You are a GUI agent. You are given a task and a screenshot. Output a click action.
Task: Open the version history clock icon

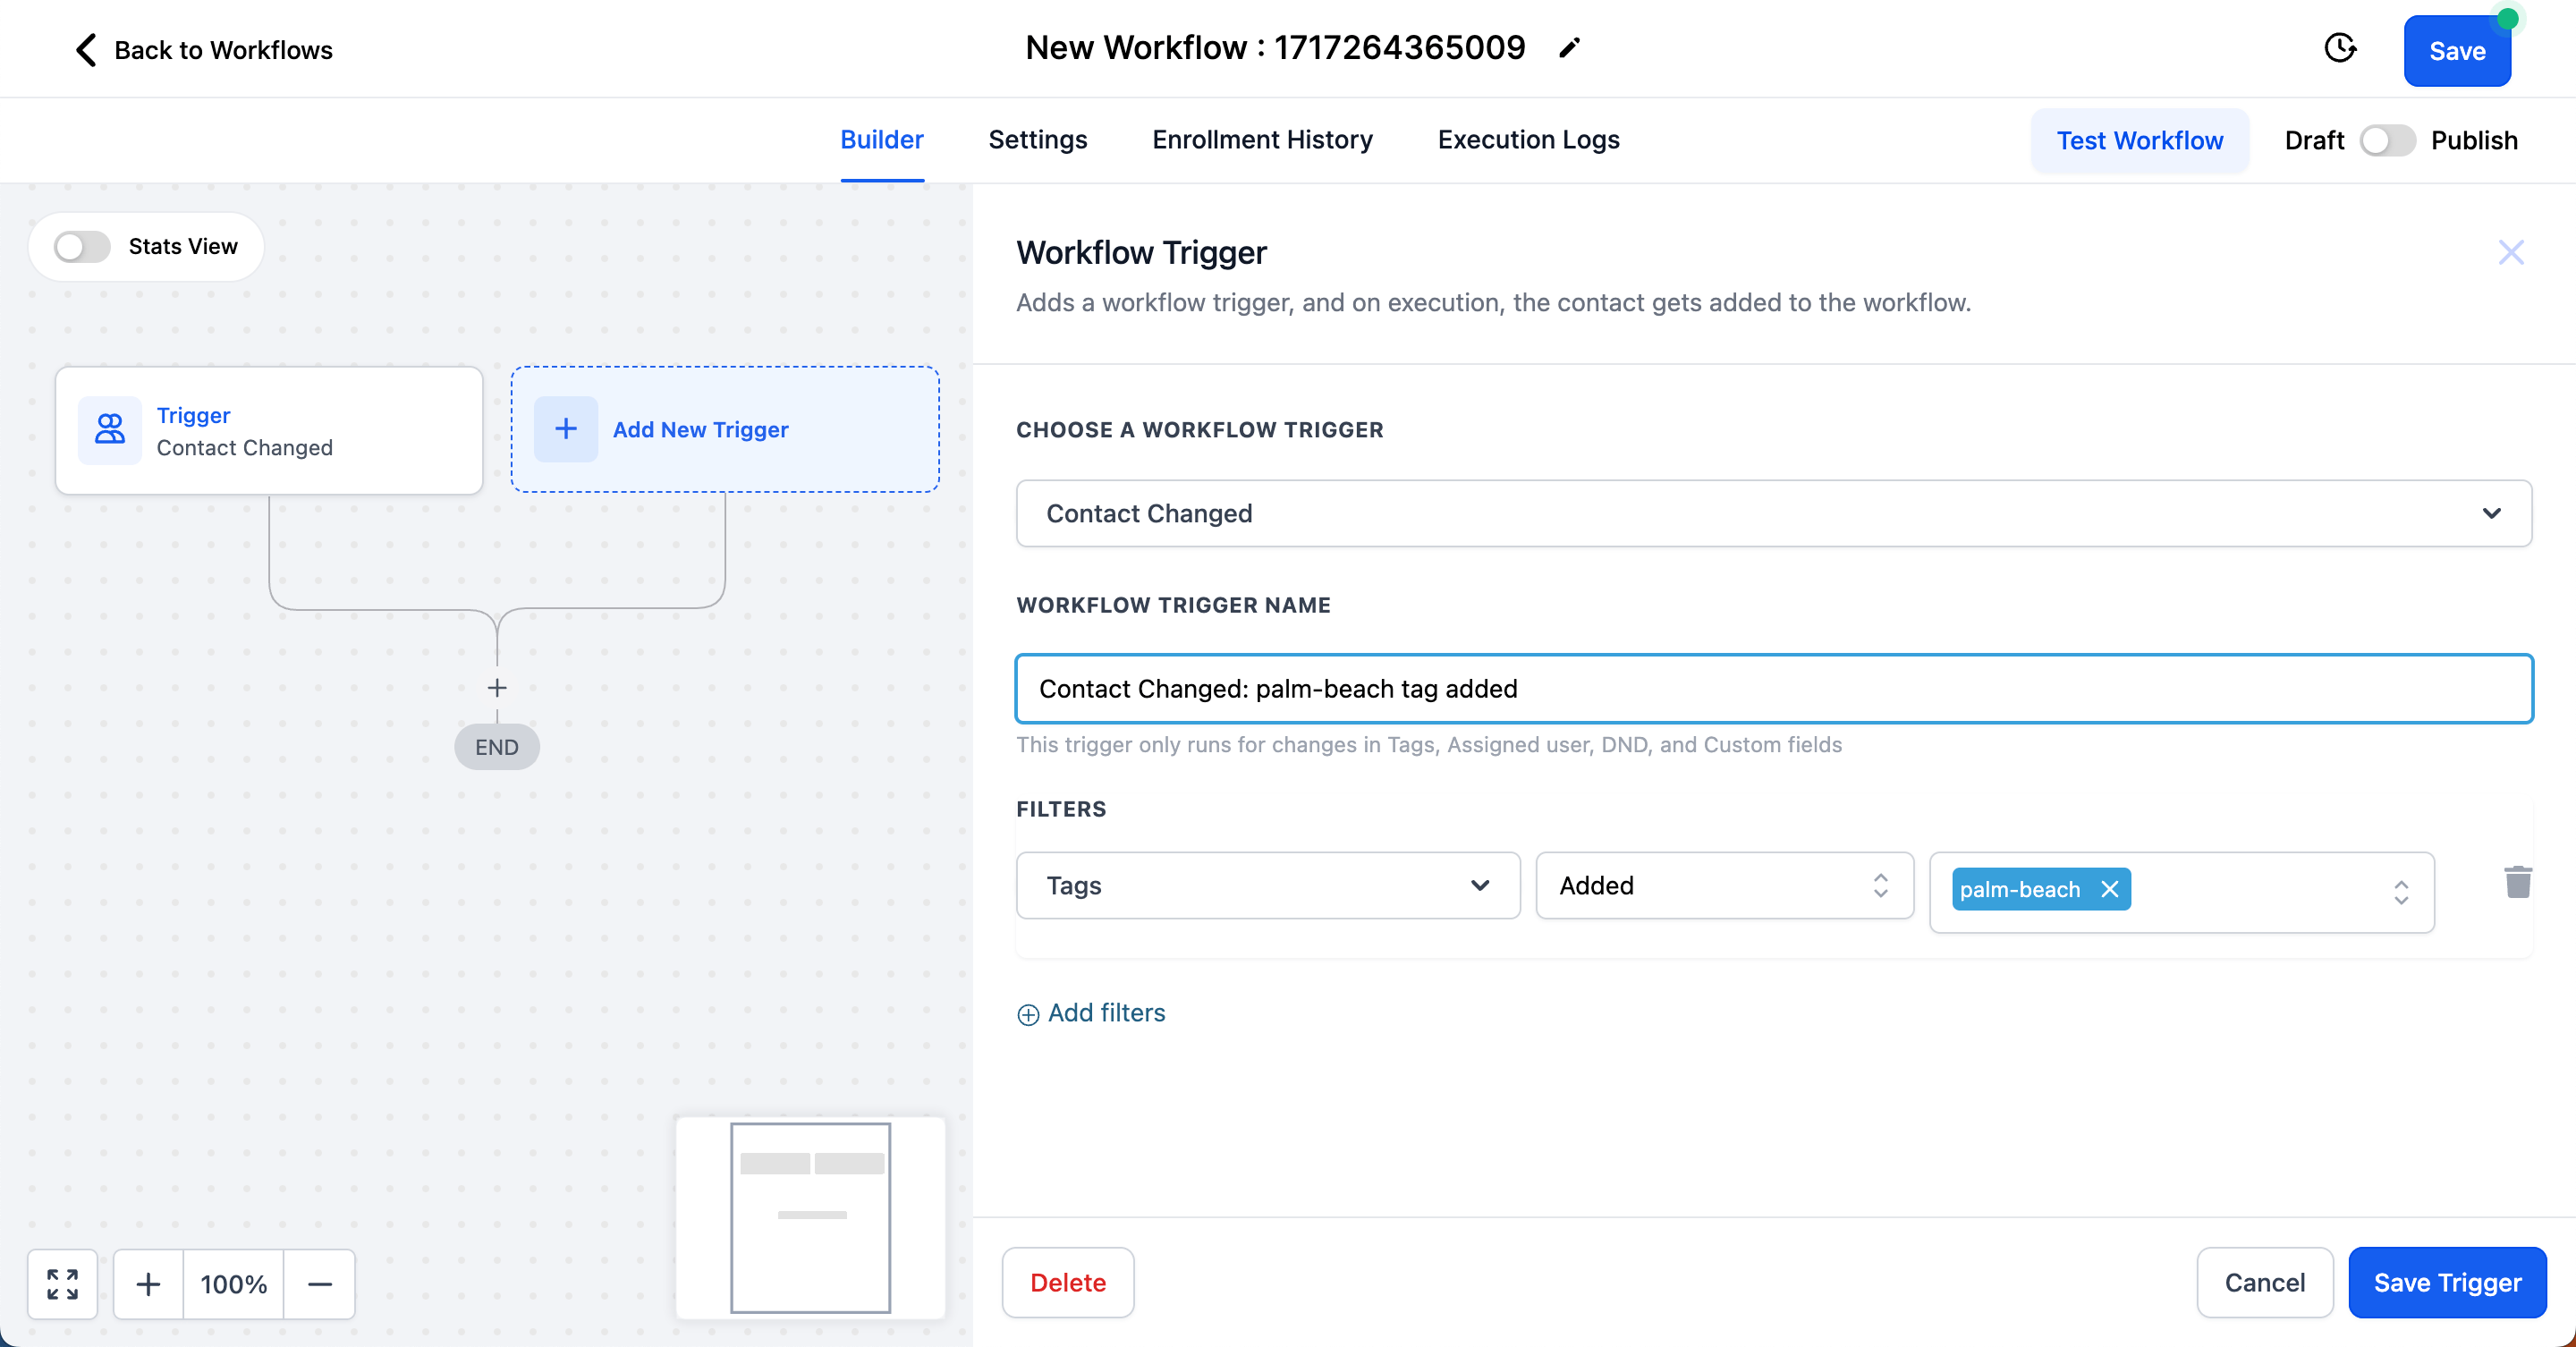(x=2339, y=48)
